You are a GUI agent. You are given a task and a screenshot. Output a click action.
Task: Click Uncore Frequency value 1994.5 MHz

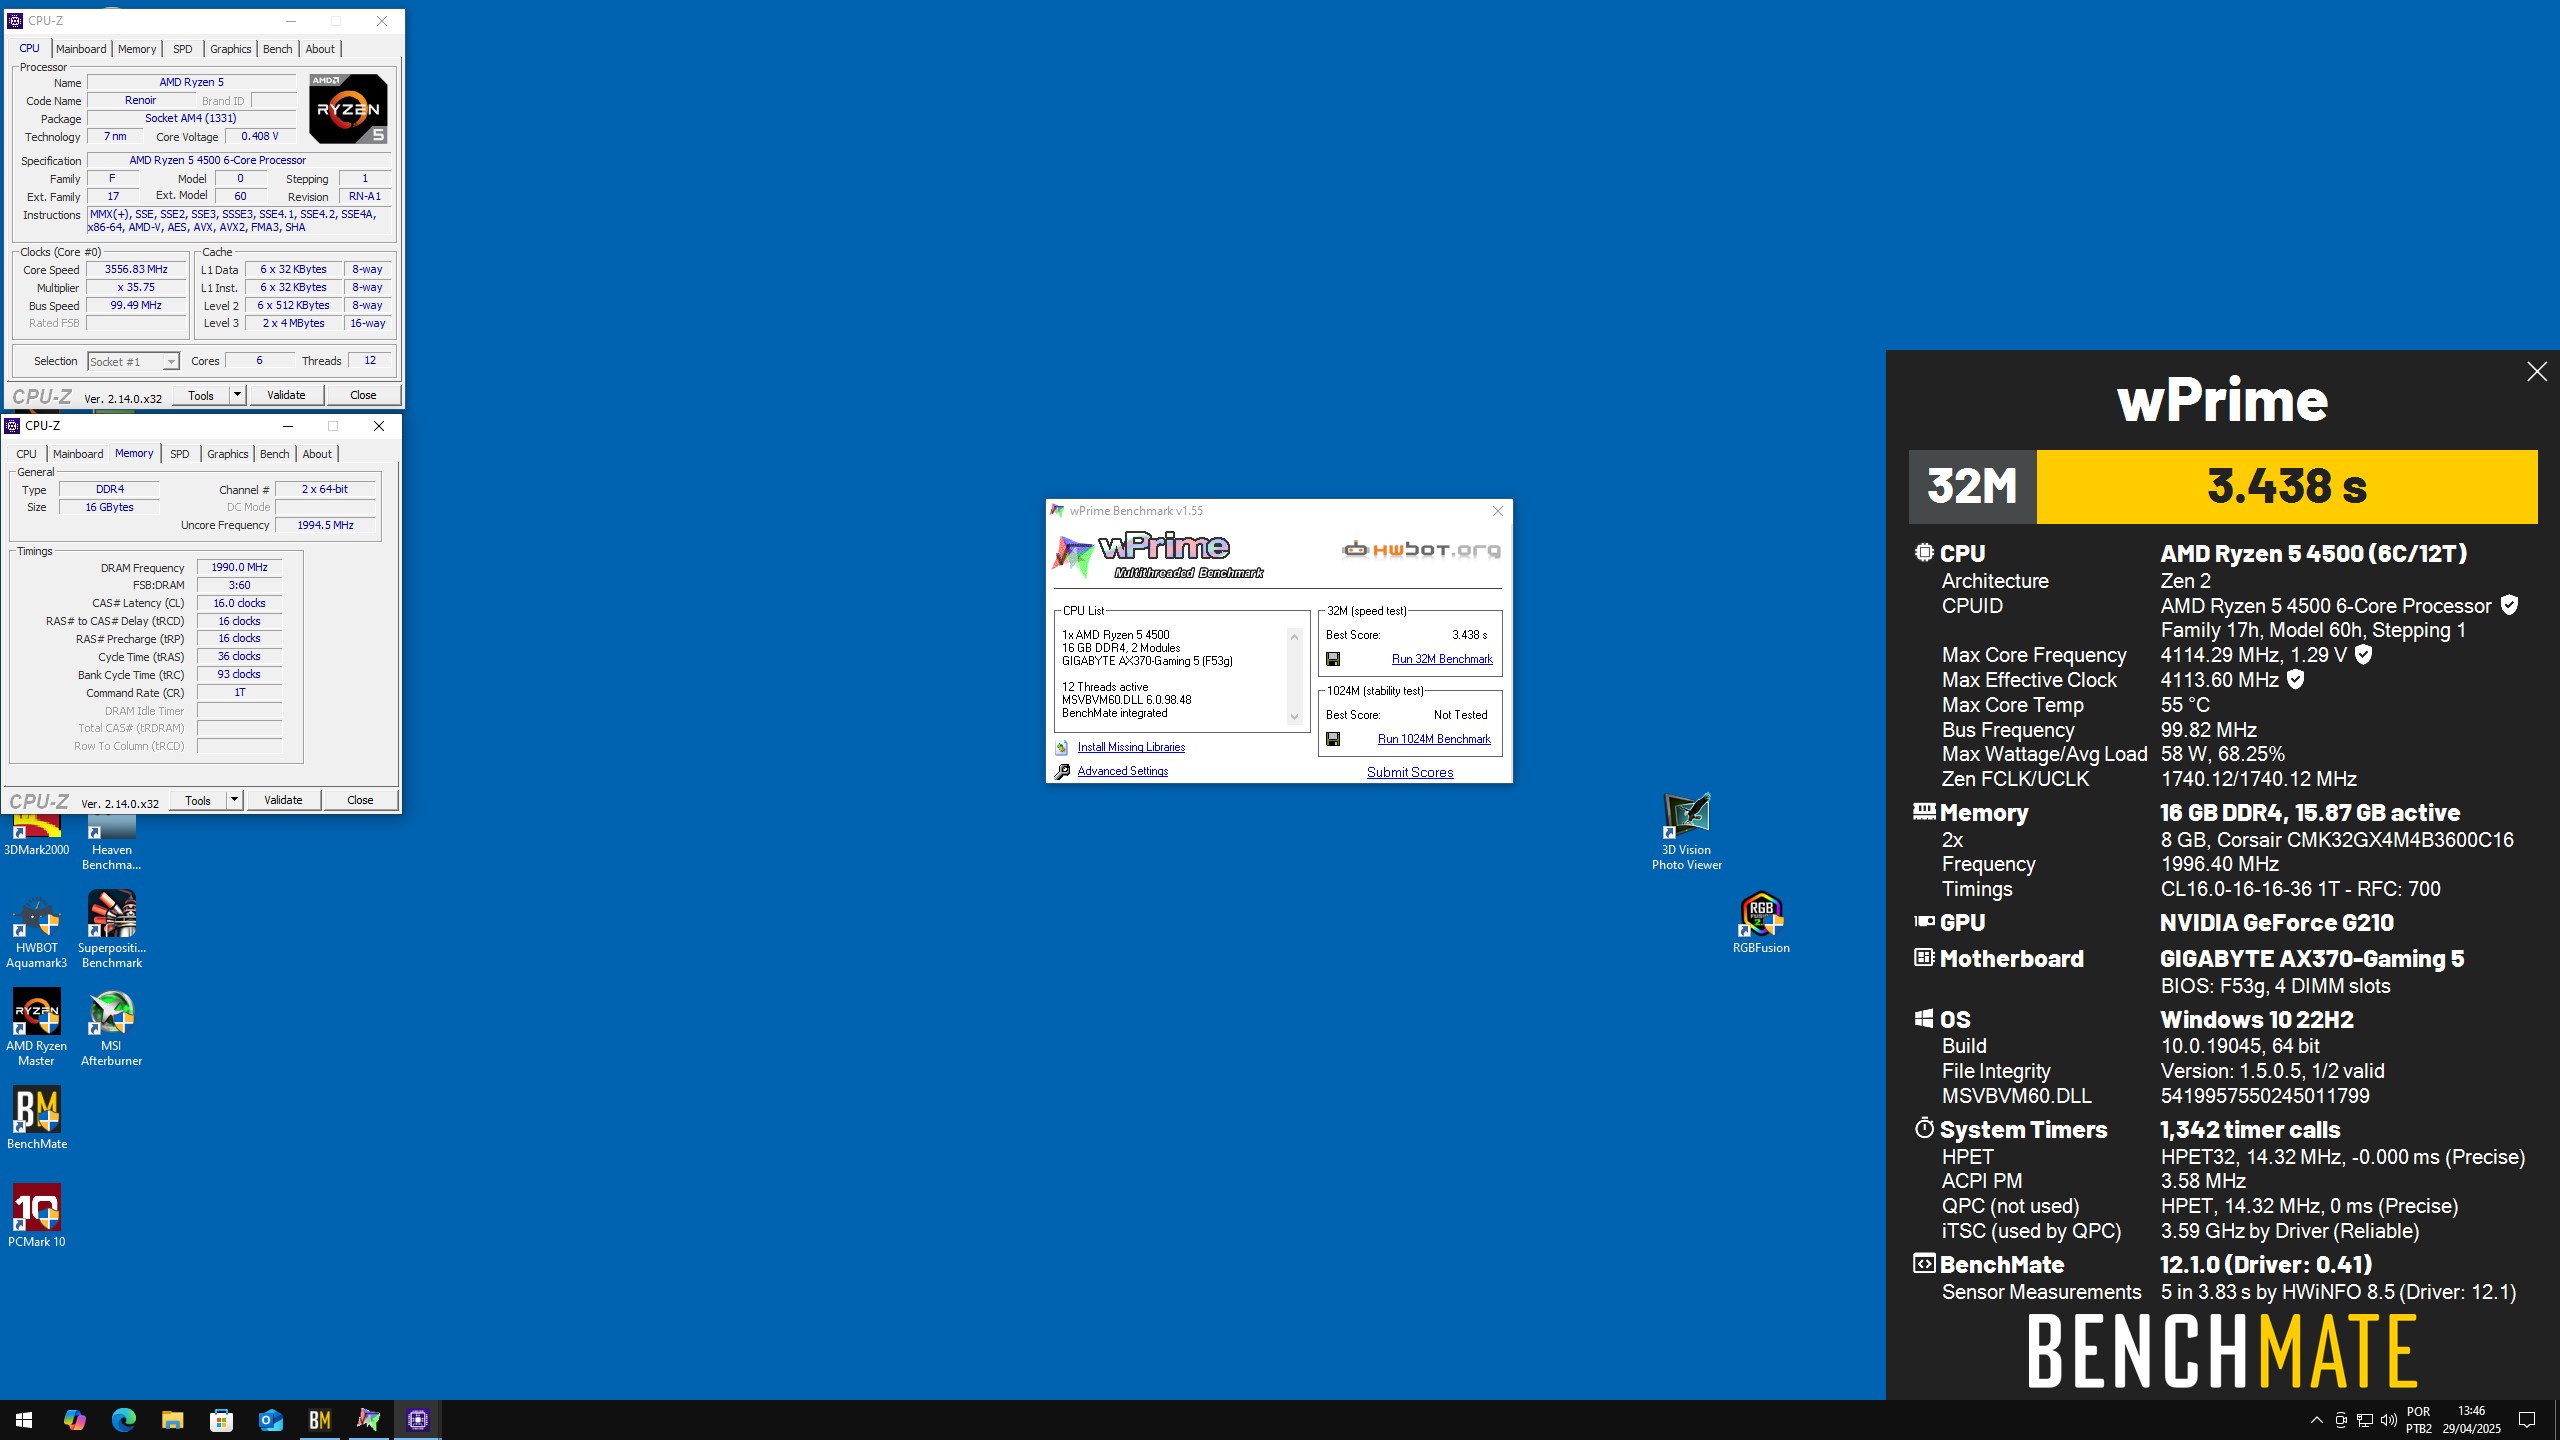(x=325, y=525)
